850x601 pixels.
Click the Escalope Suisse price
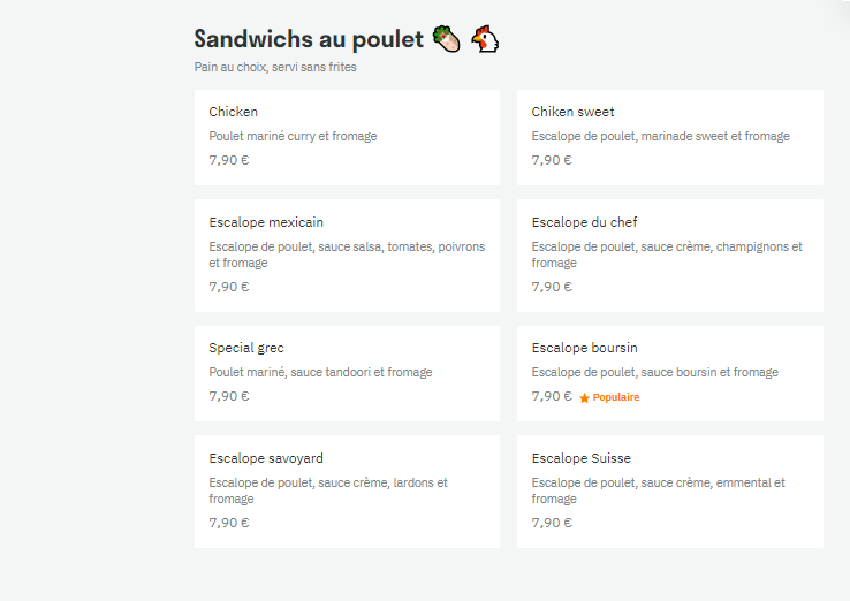[x=551, y=522]
